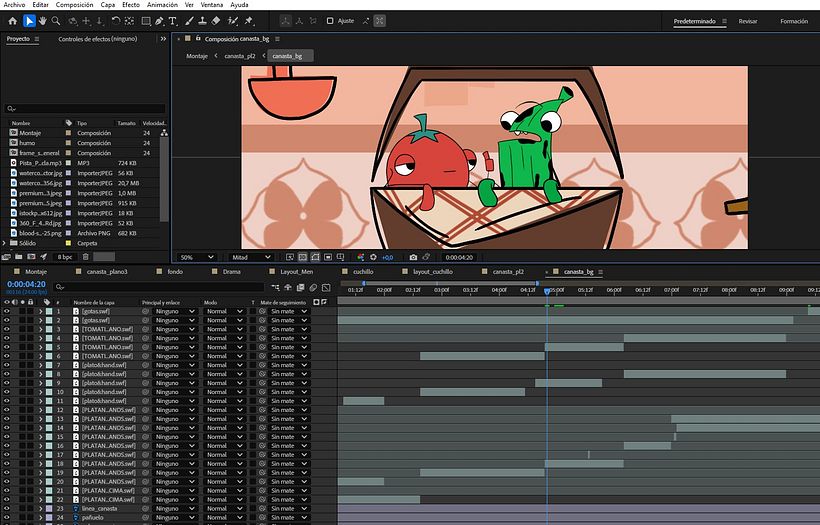Open layer 1 Ninguno parent dropdown
This screenshot has width=820, height=525.
pyautogui.click(x=175, y=311)
